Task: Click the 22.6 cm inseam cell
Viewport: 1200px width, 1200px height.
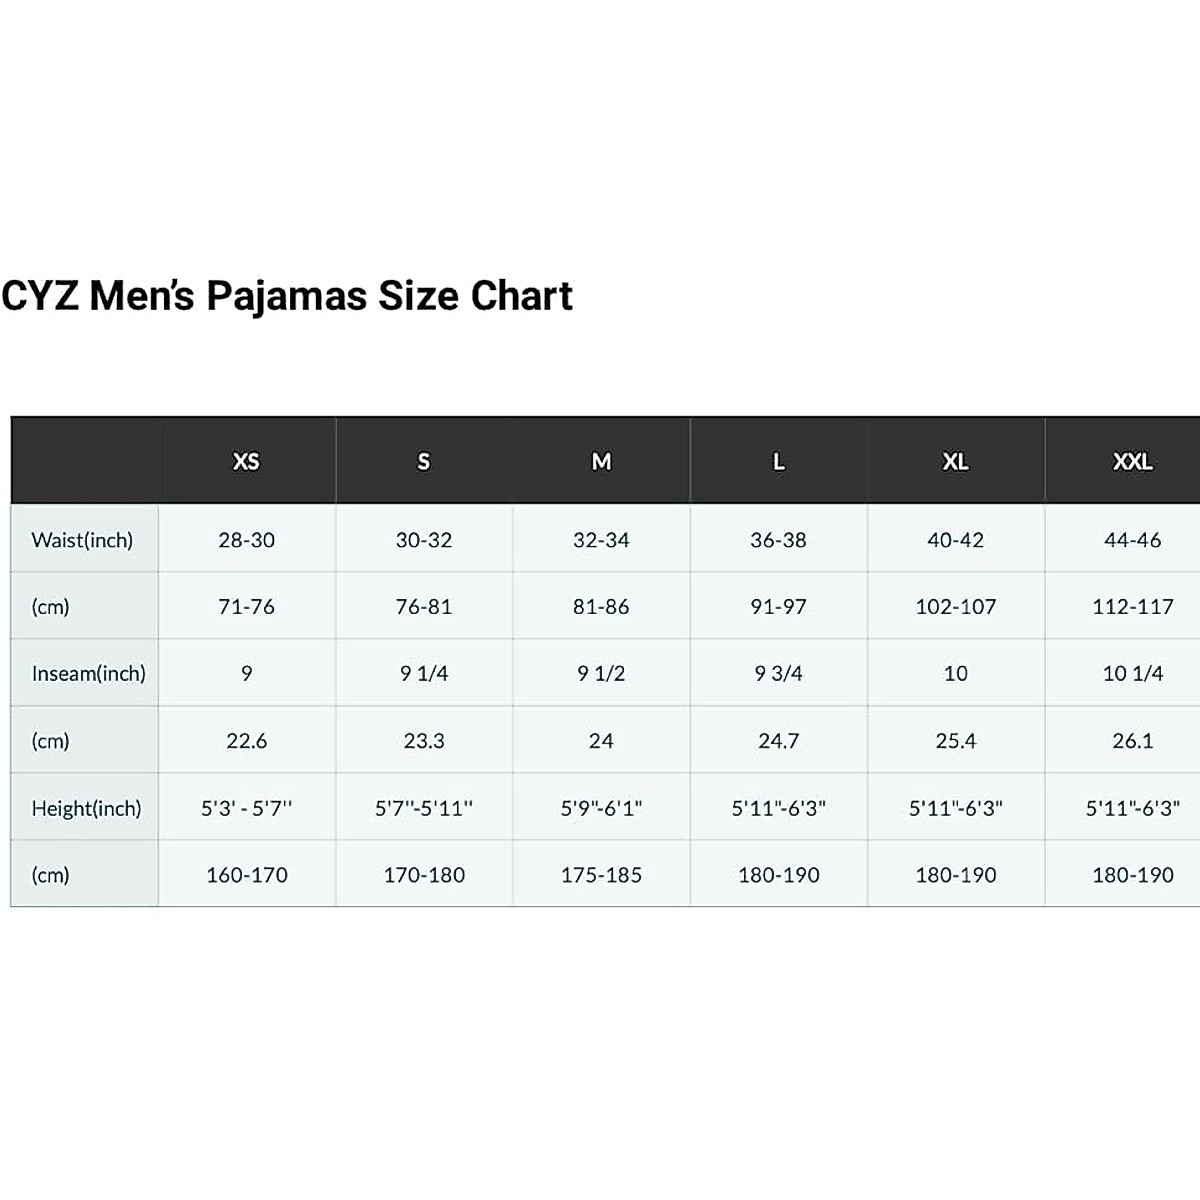Action: tap(246, 741)
